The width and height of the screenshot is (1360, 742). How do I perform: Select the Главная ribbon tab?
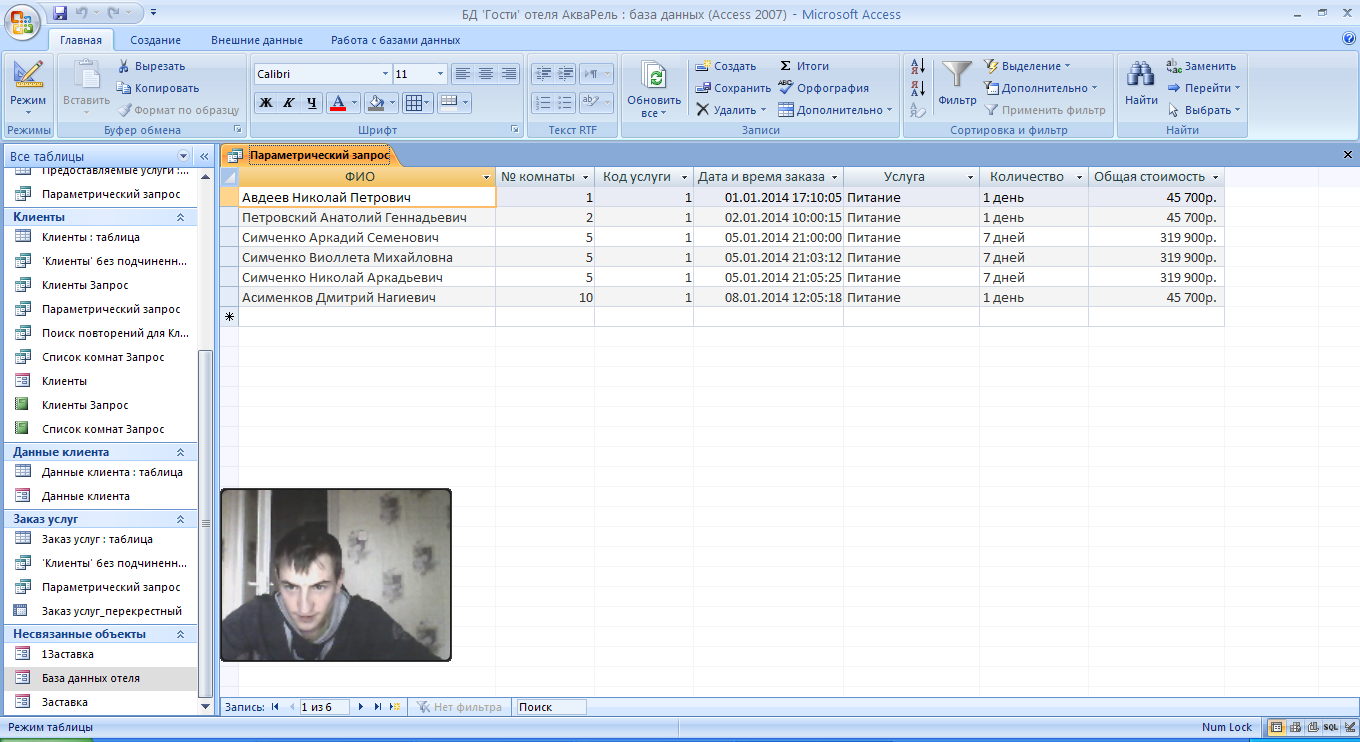81,40
